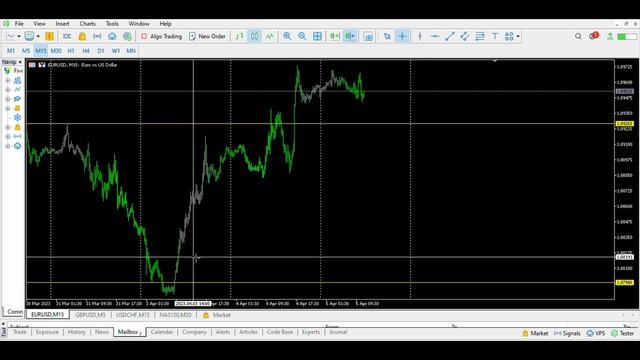Switch timeframe to M30
This screenshot has height=360, width=640.
coord(56,51)
